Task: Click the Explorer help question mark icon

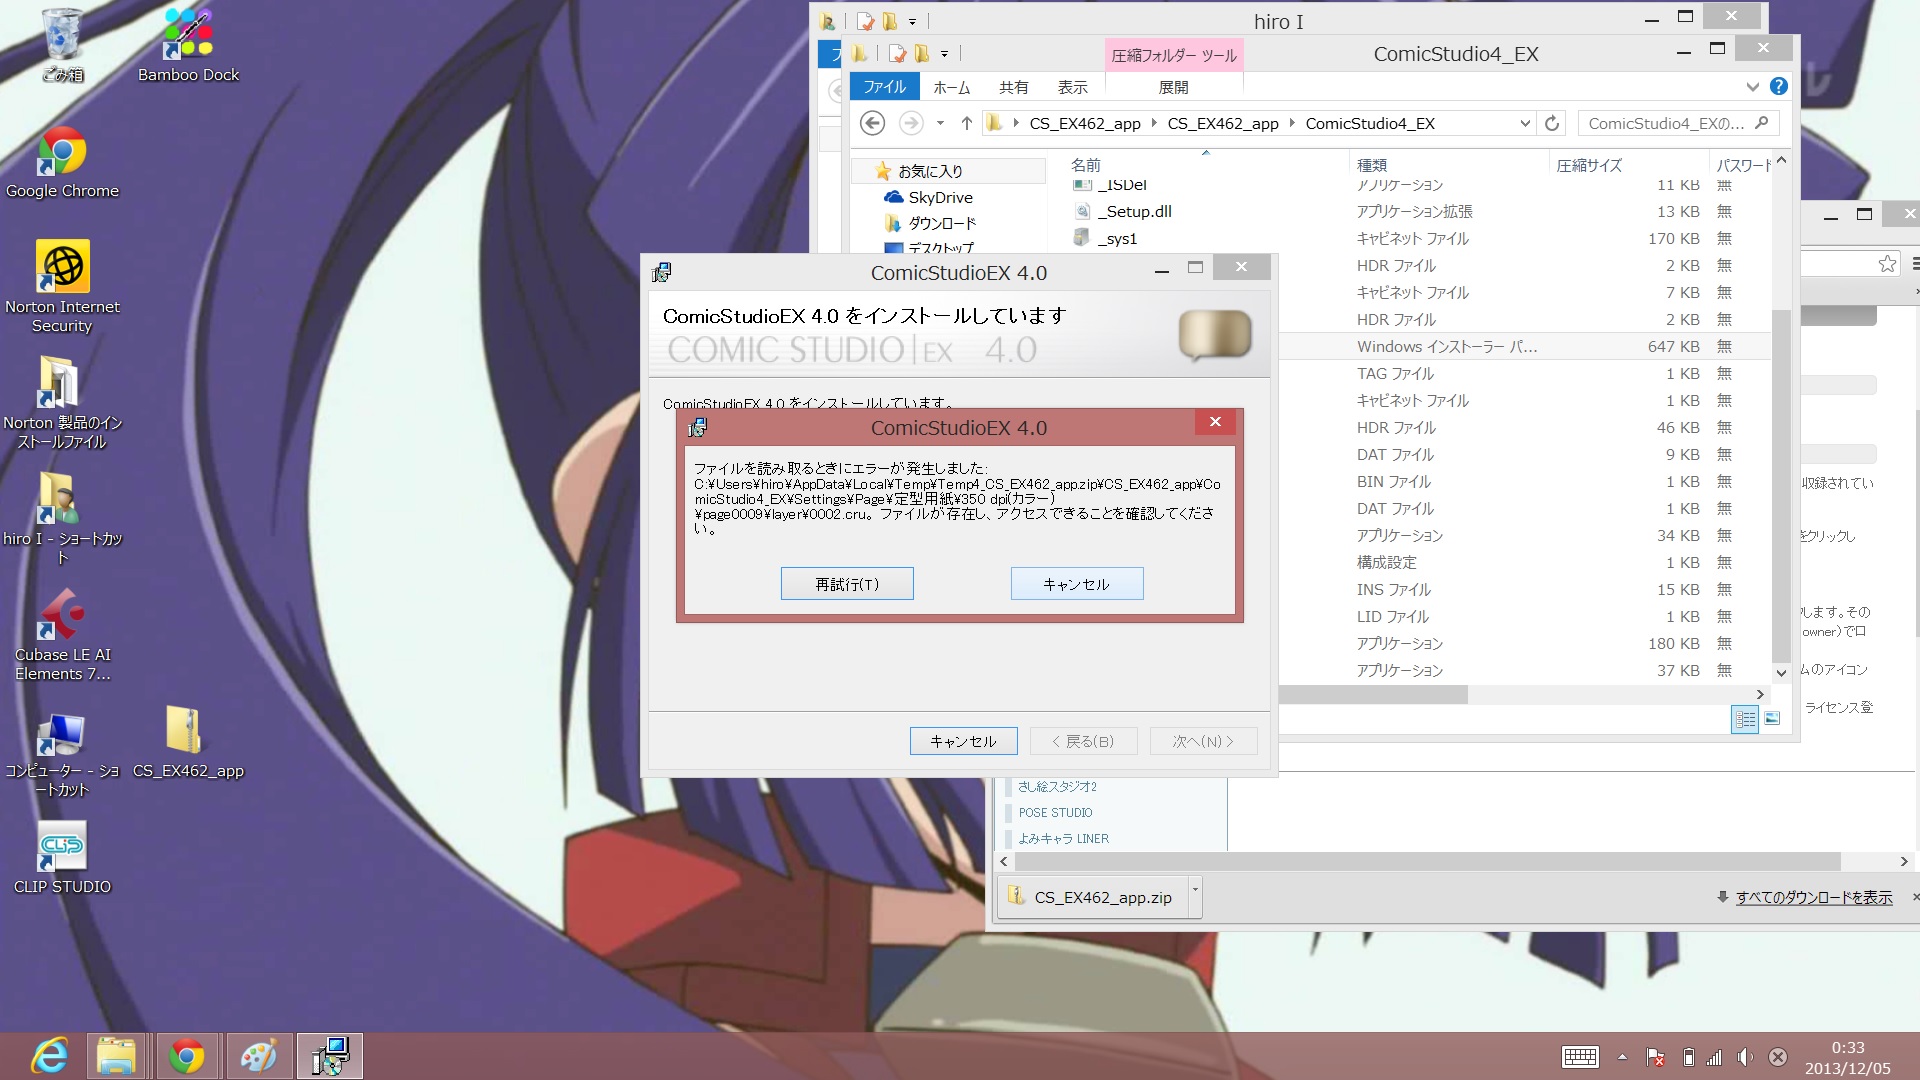Action: 1779,87
